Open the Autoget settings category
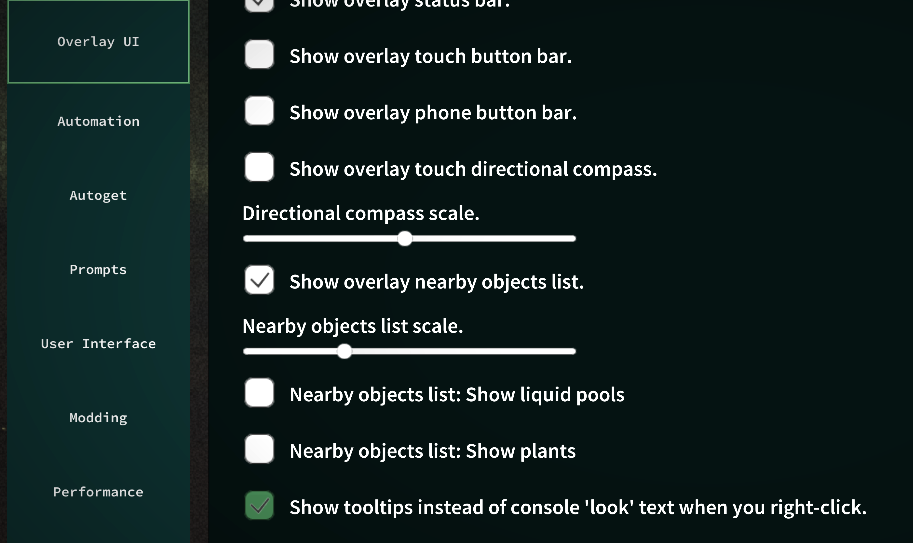The image size is (913, 543). click(x=98, y=195)
